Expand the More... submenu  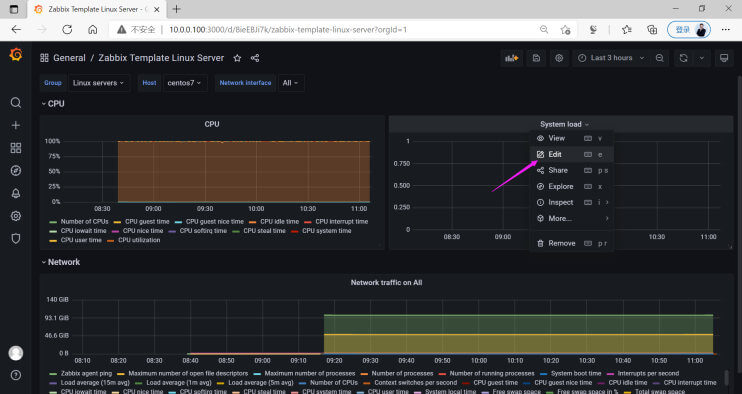(x=572, y=218)
